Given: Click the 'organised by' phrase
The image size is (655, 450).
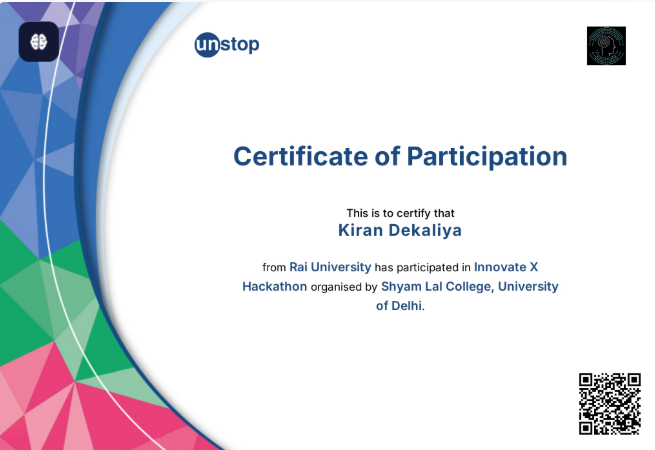Looking at the screenshot, I should 344,287.
